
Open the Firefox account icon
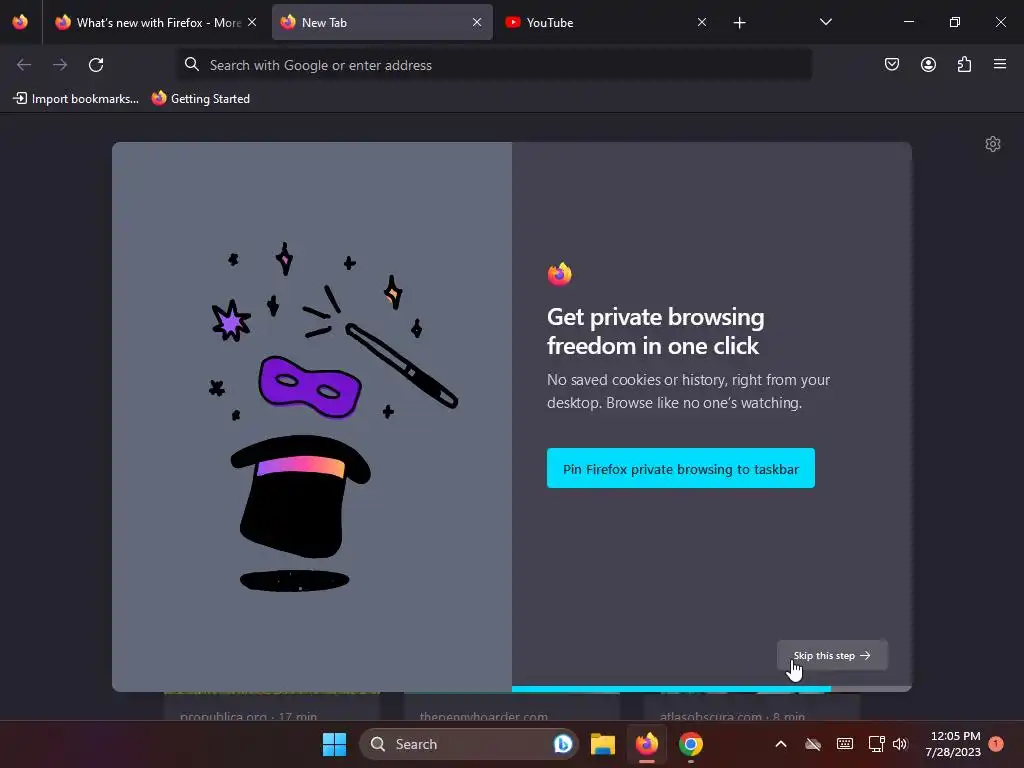928,64
